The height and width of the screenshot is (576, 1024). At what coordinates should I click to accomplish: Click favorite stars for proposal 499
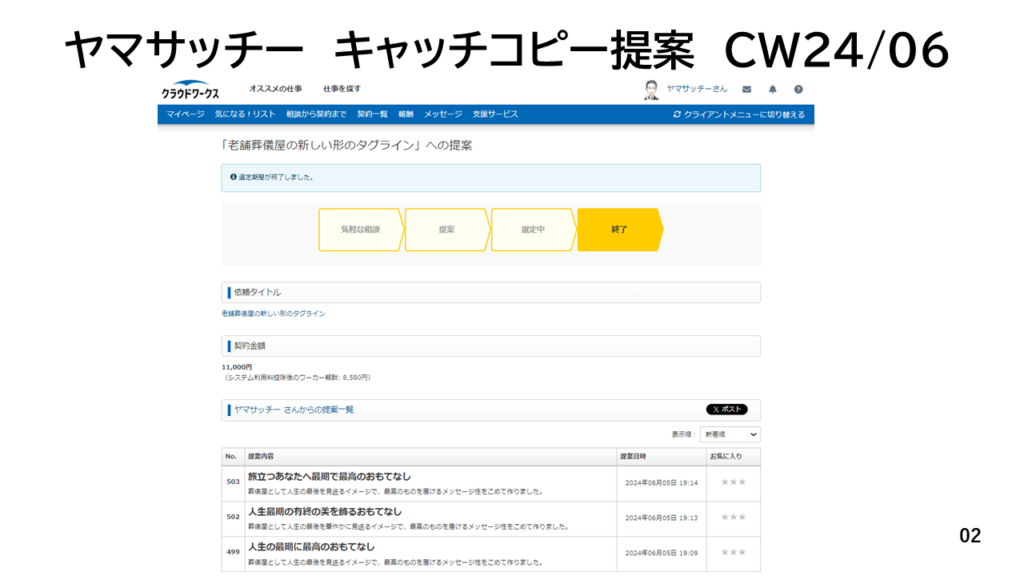pyautogui.click(x=733, y=552)
